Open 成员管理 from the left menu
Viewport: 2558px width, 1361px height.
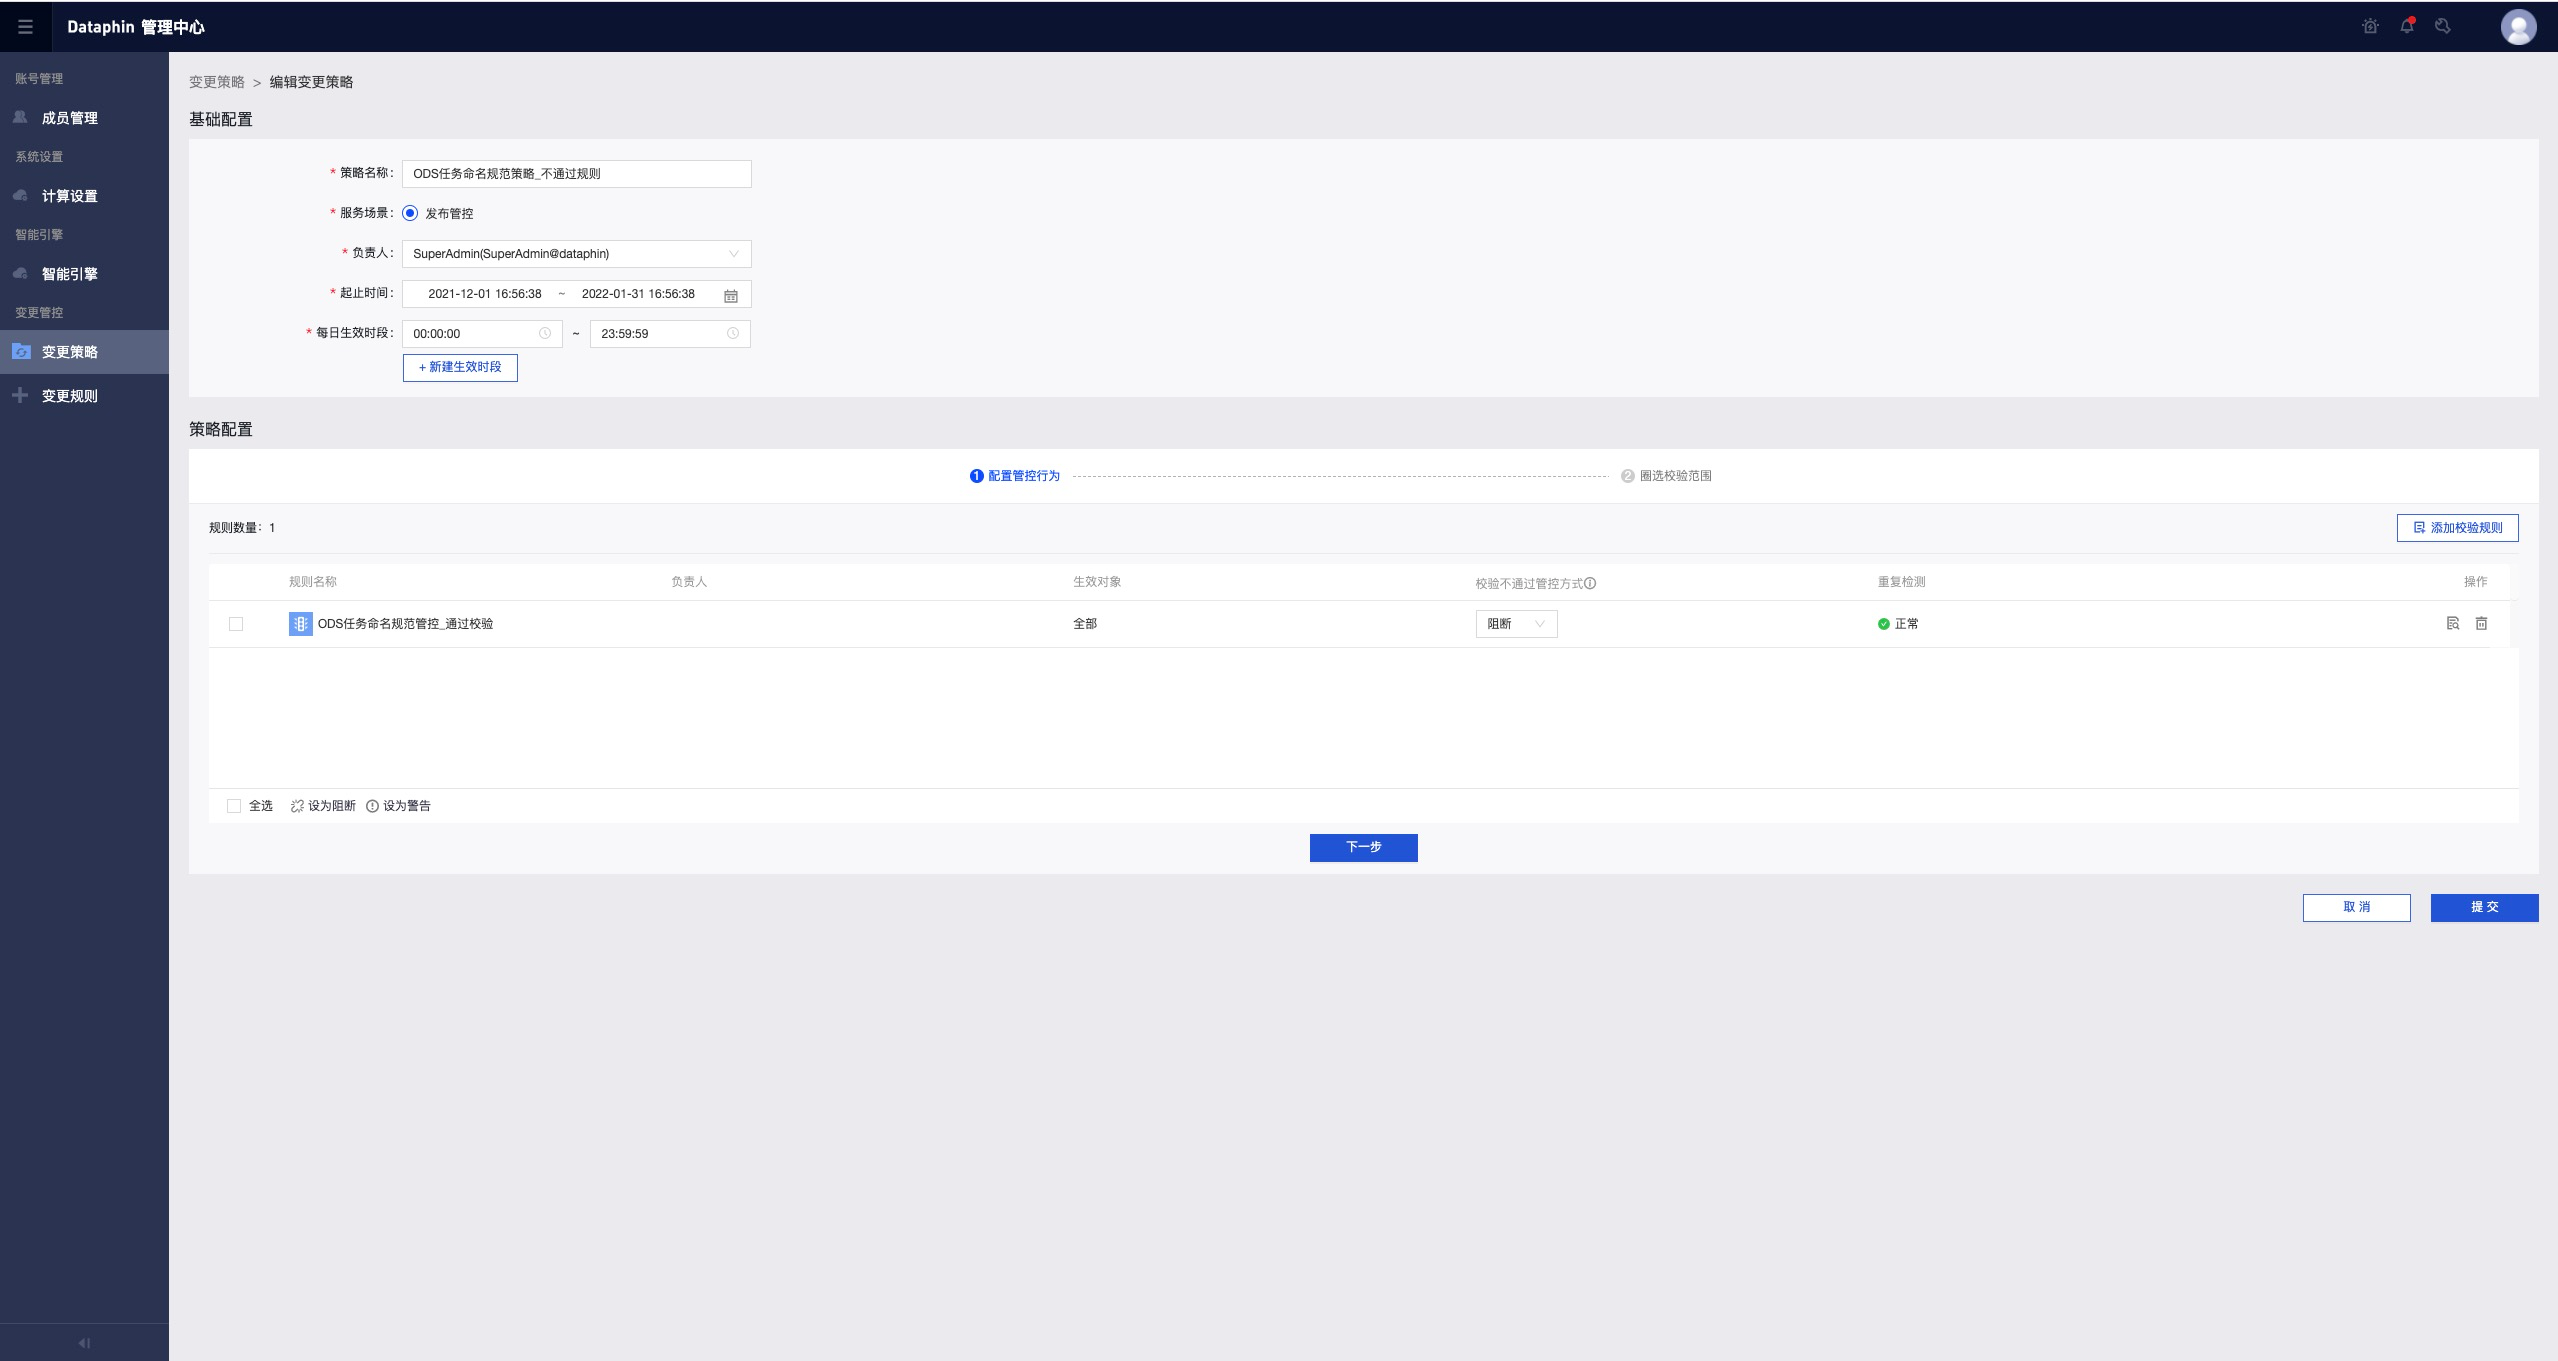(69, 117)
